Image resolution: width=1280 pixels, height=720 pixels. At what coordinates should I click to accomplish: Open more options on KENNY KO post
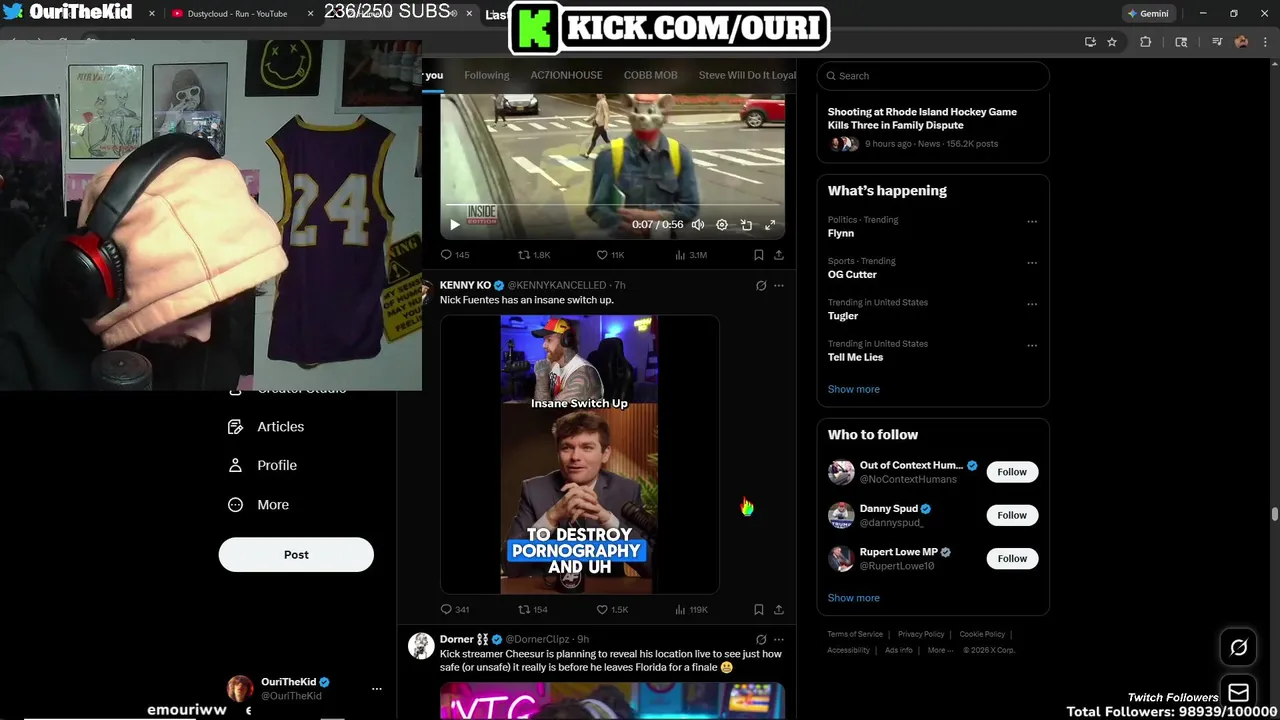pyautogui.click(x=779, y=285)
